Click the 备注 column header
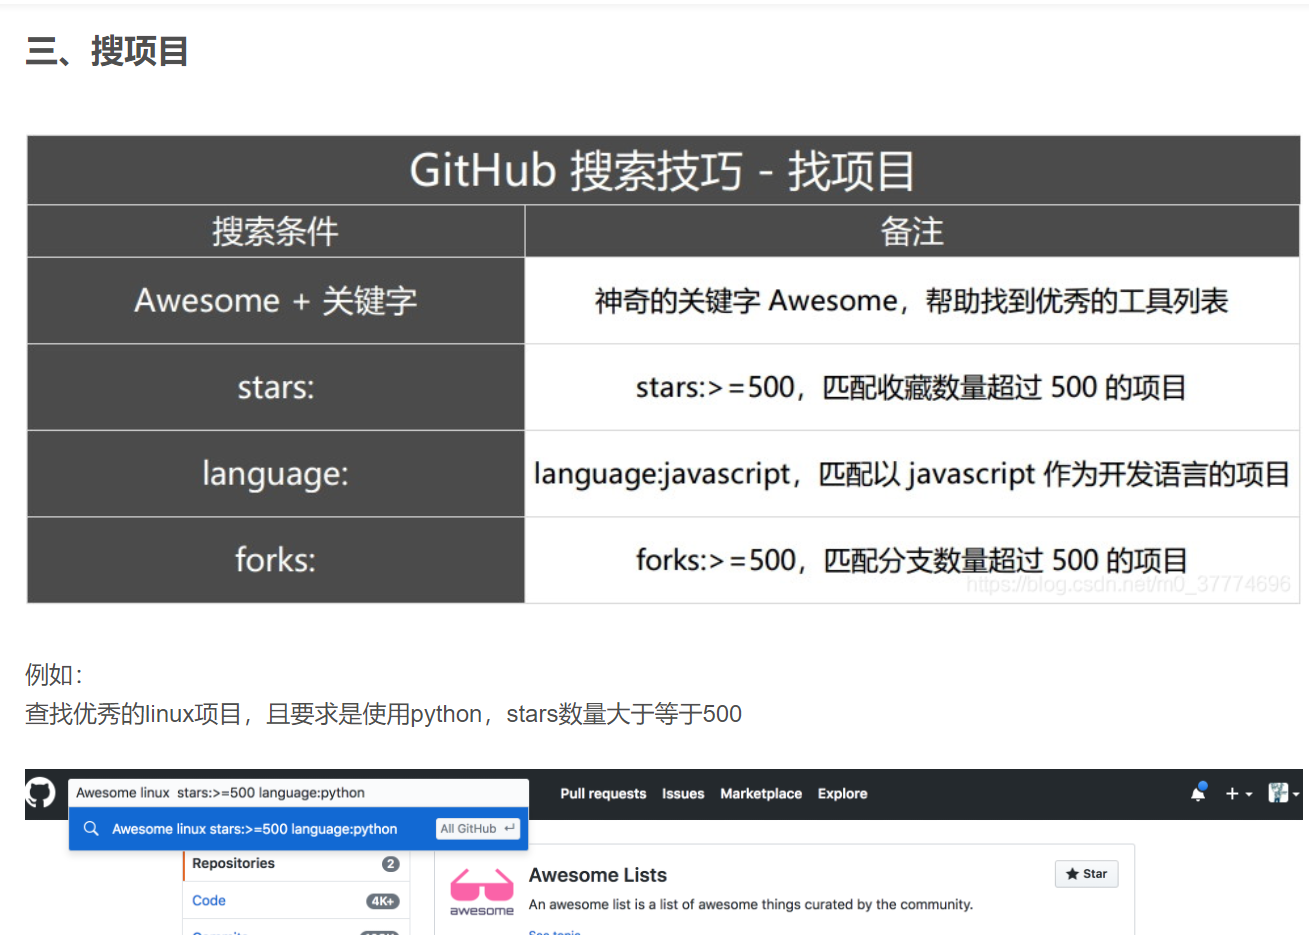 (x=912, y=232)
